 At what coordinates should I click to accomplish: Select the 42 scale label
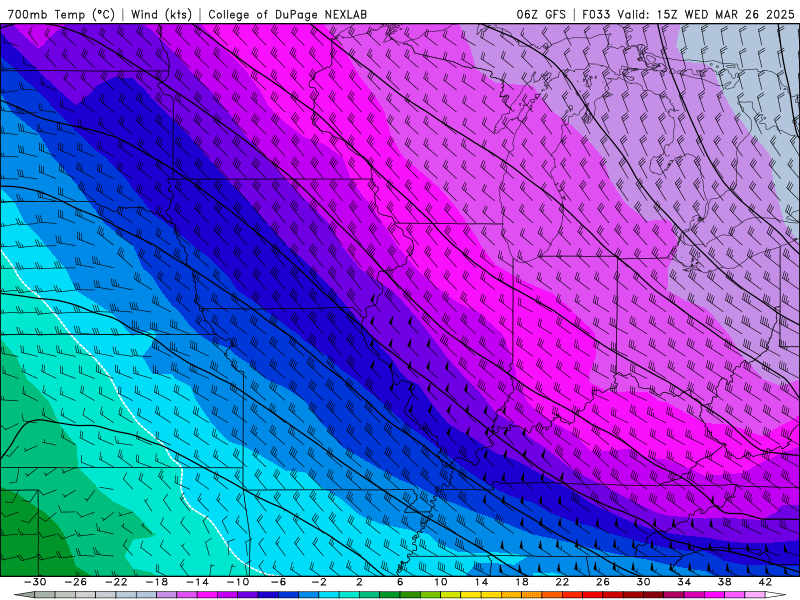765,582
